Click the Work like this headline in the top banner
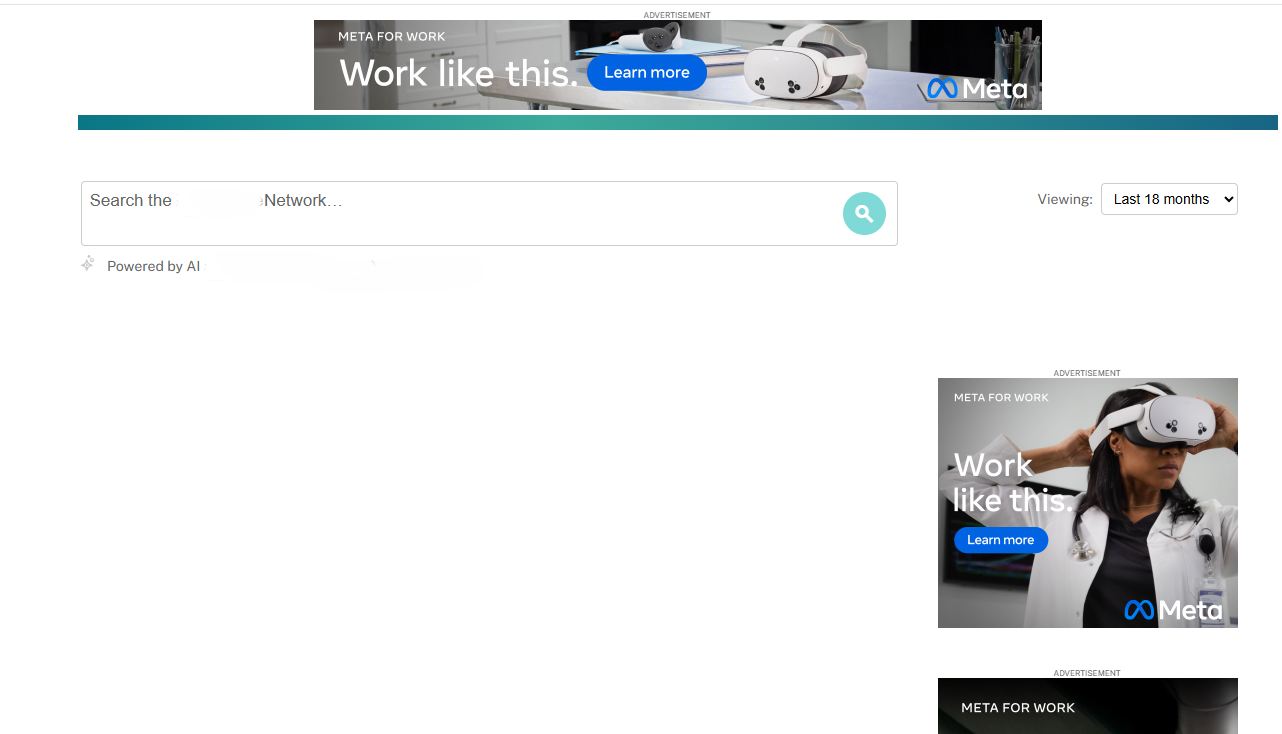The width and height of the screenshot is (1282, 734). click(458, 73)
